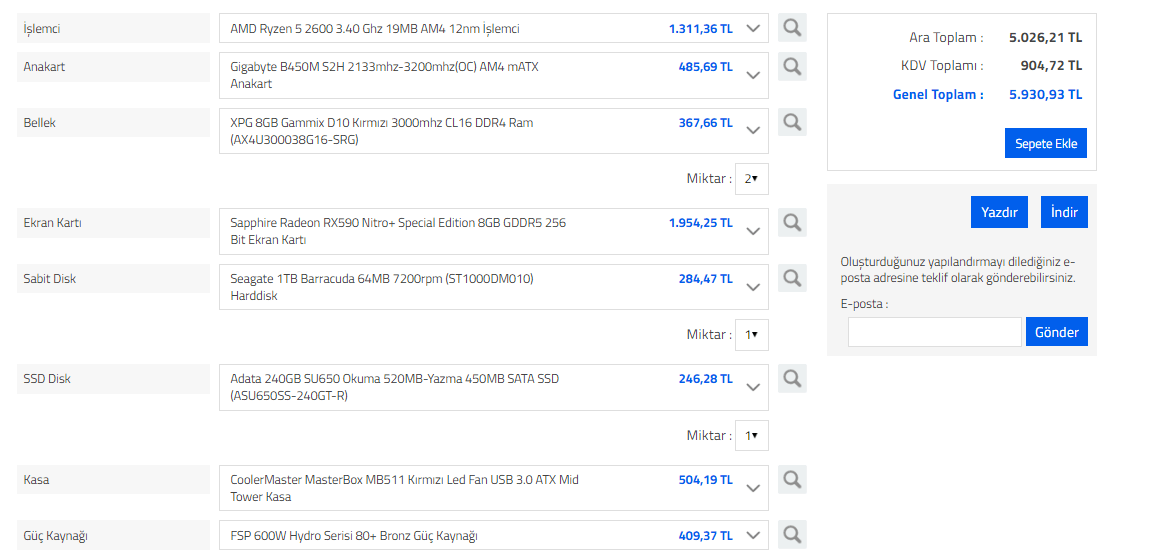
Task: Click the magnifier icon in Anakart row
Action: click(x=792, y=66)
